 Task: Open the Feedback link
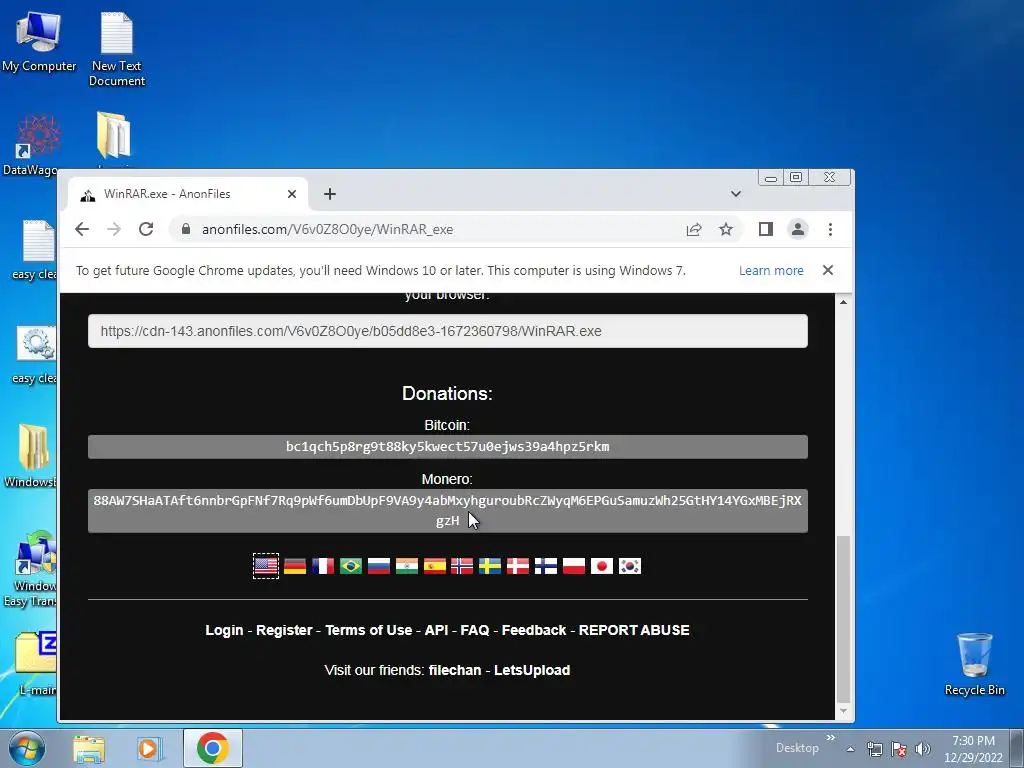coord(534,630)
